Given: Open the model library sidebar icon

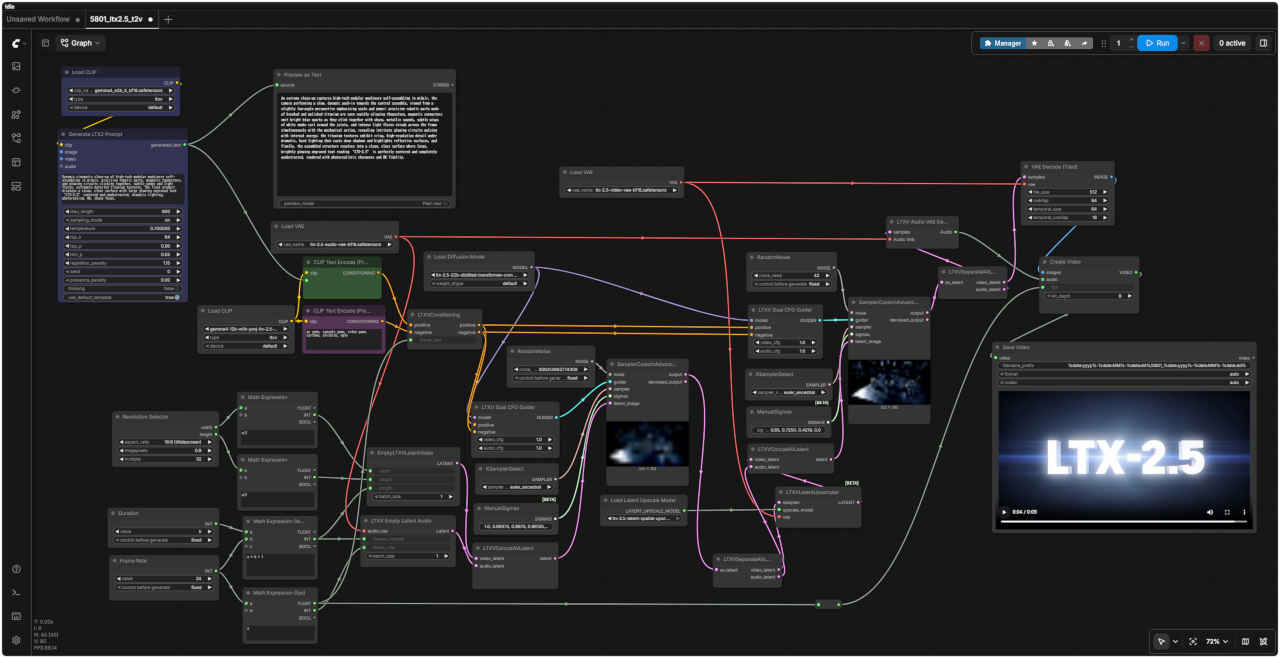Looking at the screenshot, I should (16, 114).
